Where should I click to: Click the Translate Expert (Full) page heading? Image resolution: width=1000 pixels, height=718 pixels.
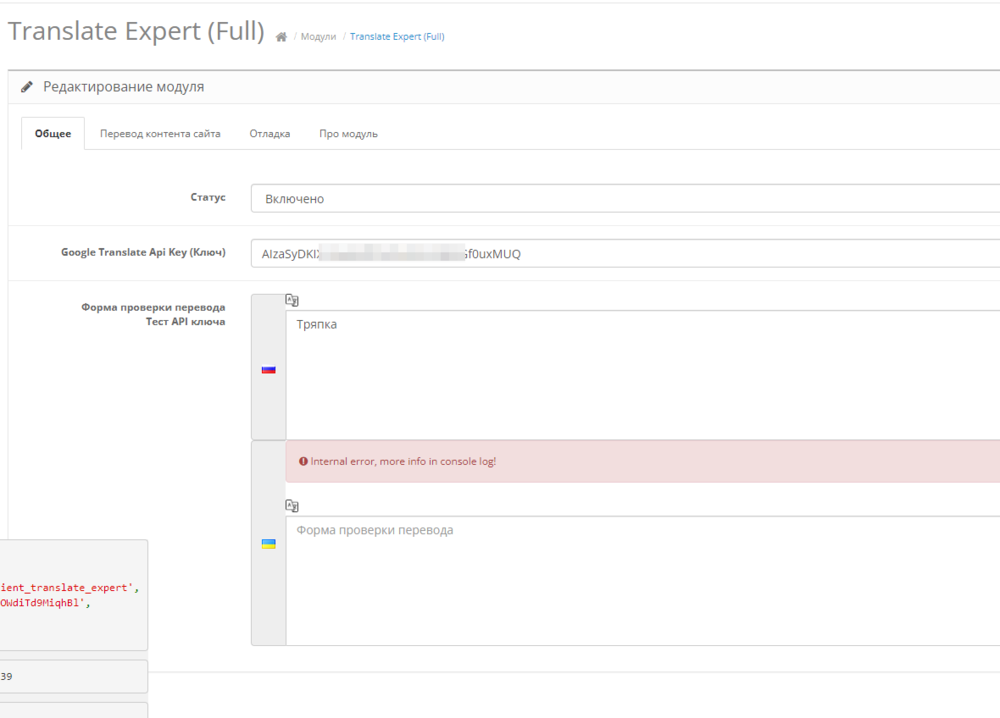(136, 32)
